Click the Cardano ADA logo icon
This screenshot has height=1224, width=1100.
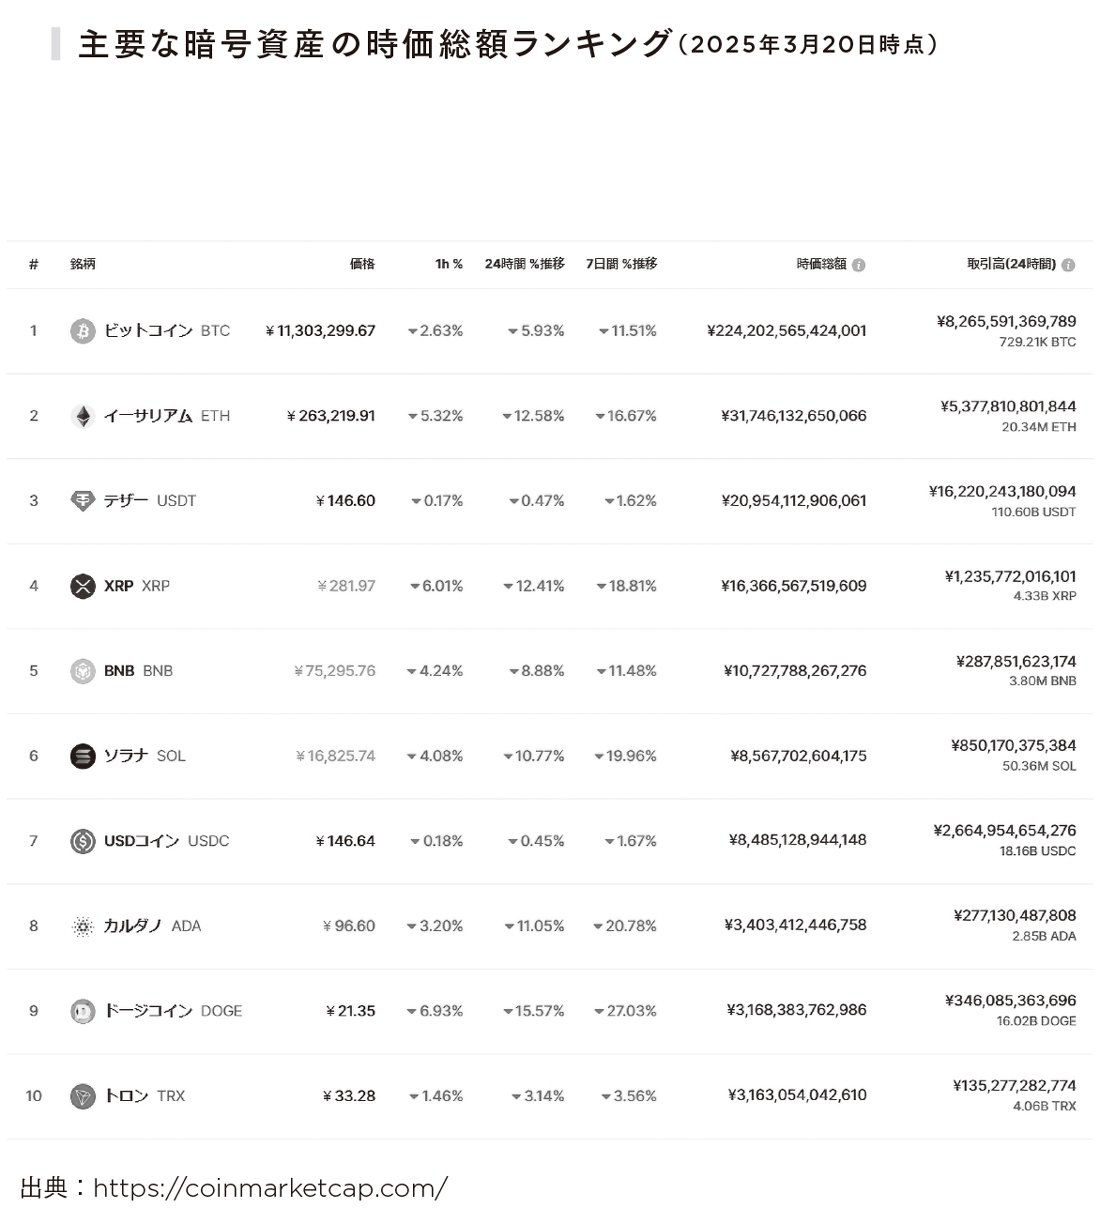pyautogui.click(x=83, y=926)
